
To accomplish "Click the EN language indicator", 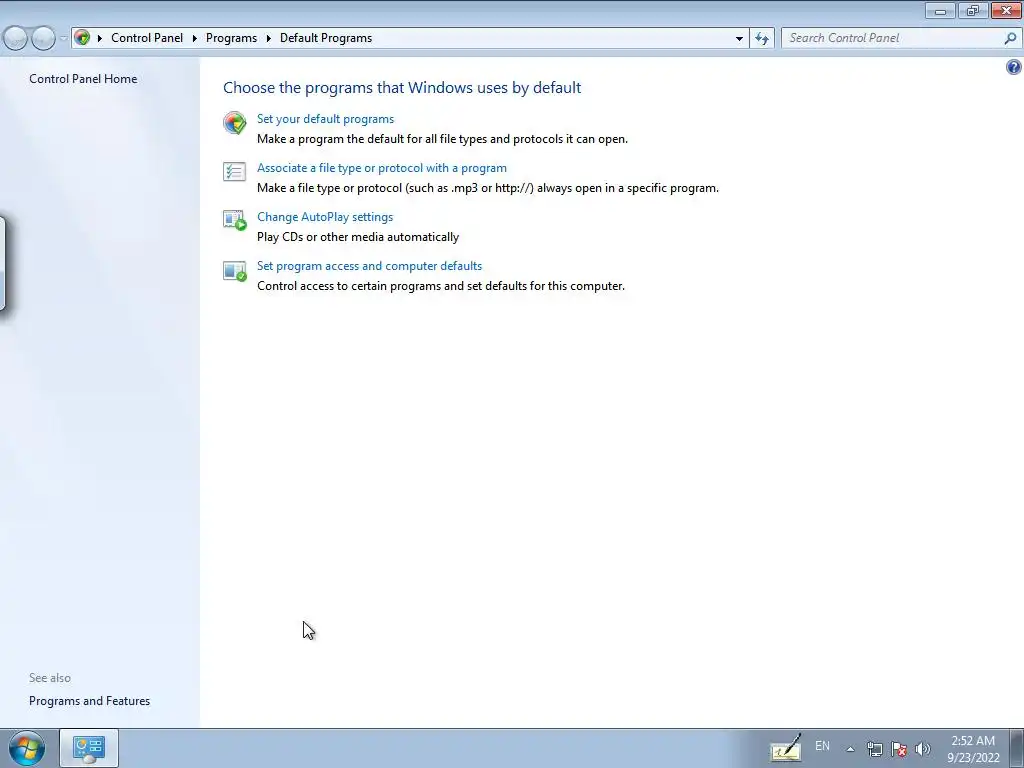I will coord(822,746).
